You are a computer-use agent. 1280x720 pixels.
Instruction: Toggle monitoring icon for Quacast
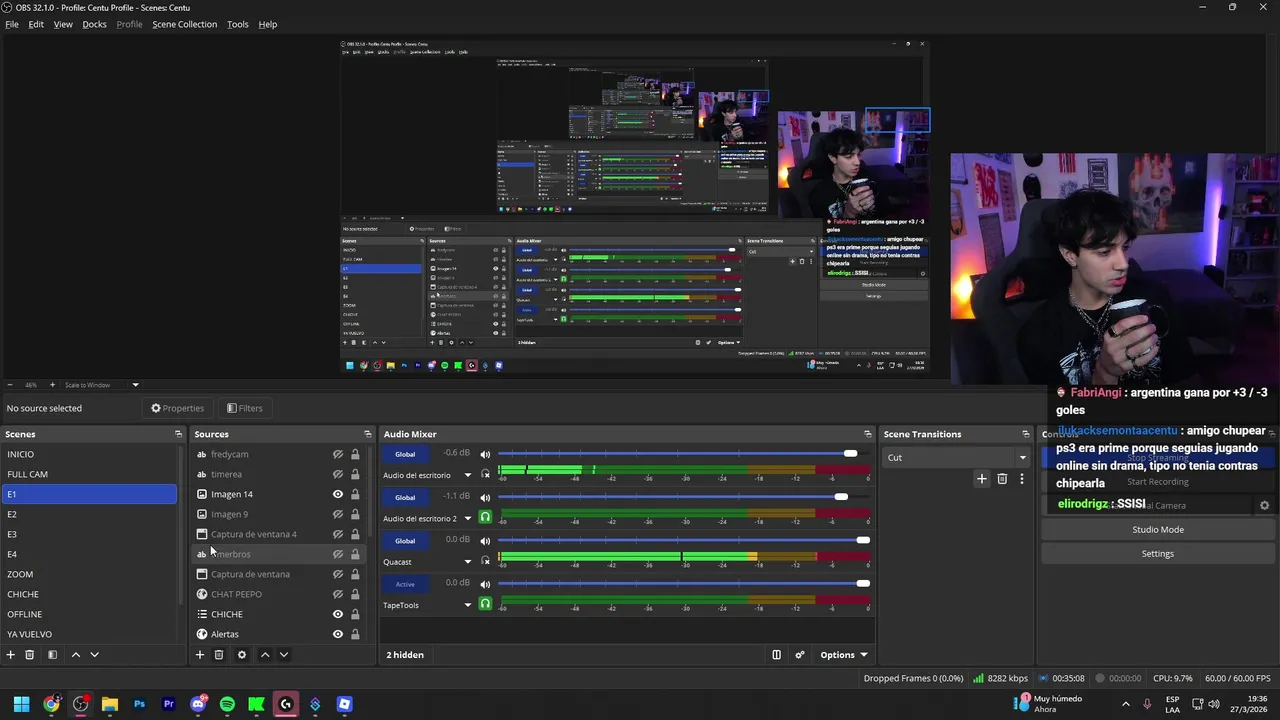click(x=485, y=561)
